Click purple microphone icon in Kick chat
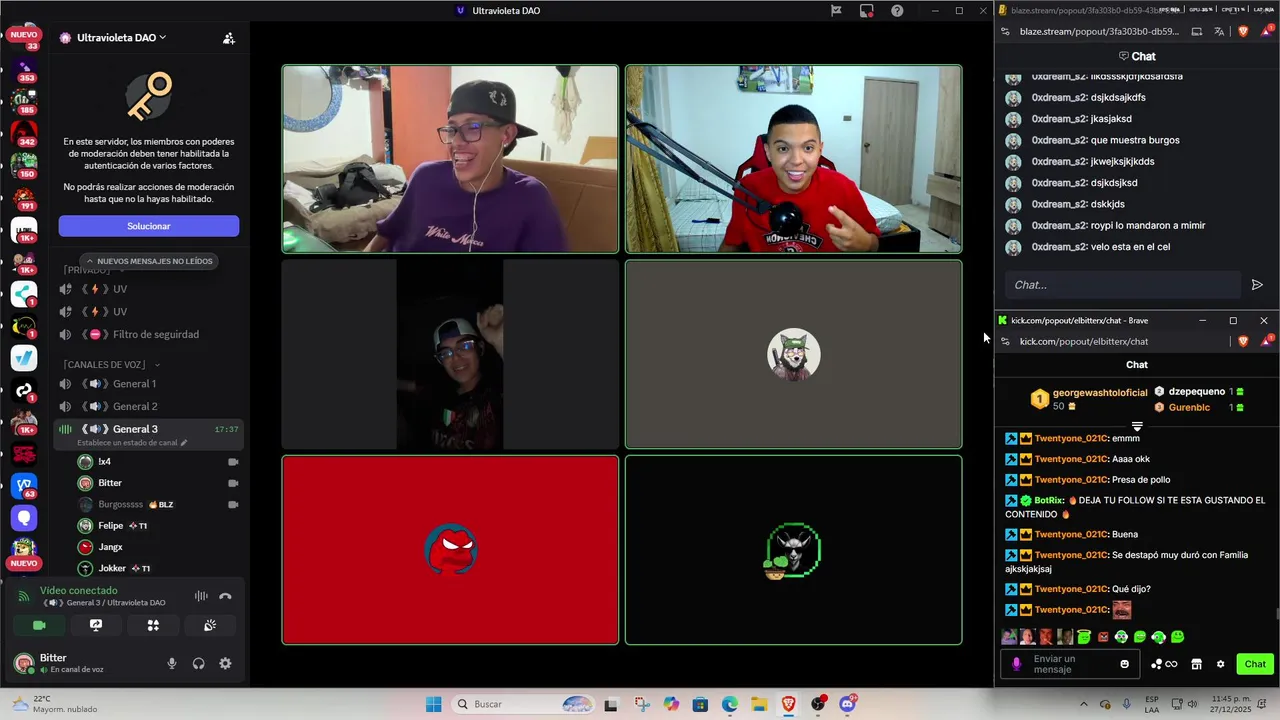This screenshot has width=1280, height=720. pos(1017,664)
